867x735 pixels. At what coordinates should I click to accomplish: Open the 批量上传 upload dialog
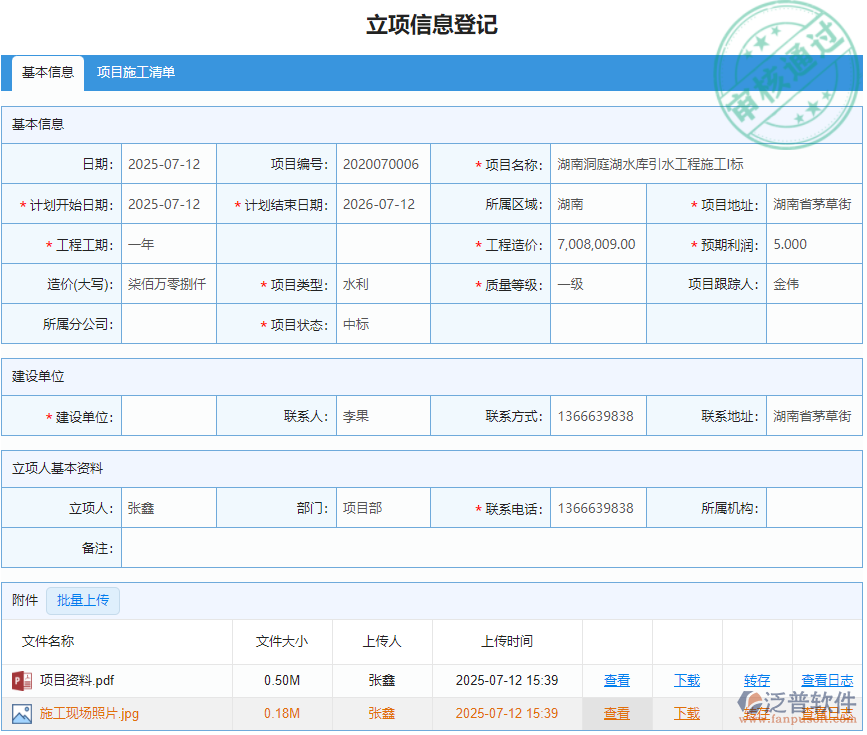point(83,601)
